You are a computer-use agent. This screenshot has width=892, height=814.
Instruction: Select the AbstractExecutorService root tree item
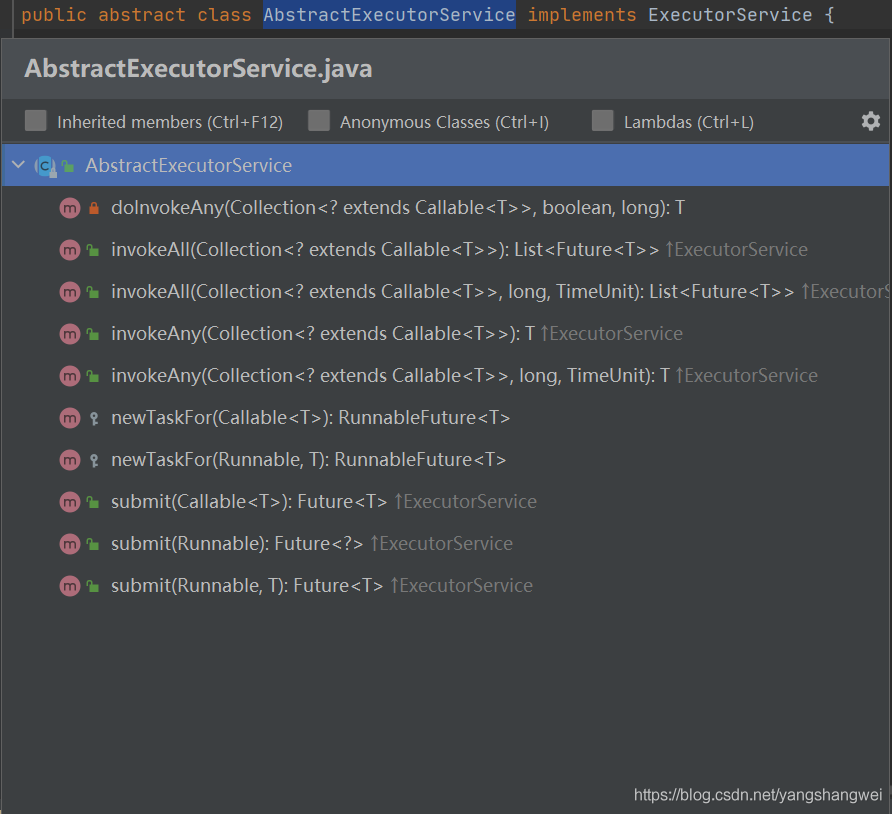(x=188, y=165)
